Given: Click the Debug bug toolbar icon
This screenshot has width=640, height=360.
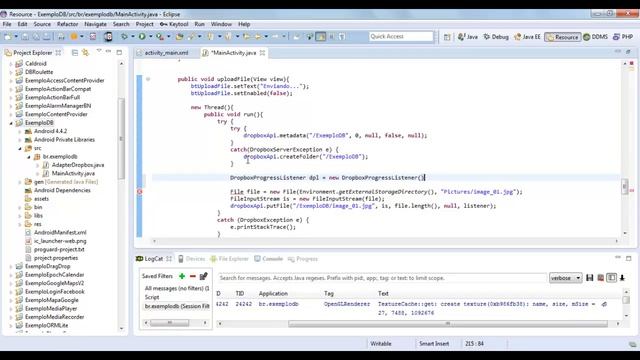Looking at the screenshot, I should coord(124,37).
